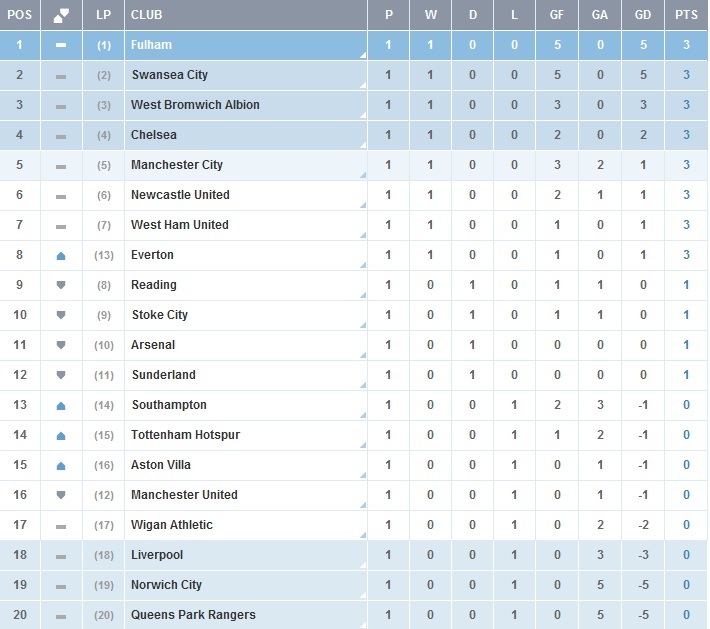The height and width of the screenshot is (629, 710).
Task: Expand the Liverpool row corner triangle
Action: tap(363, 565)
